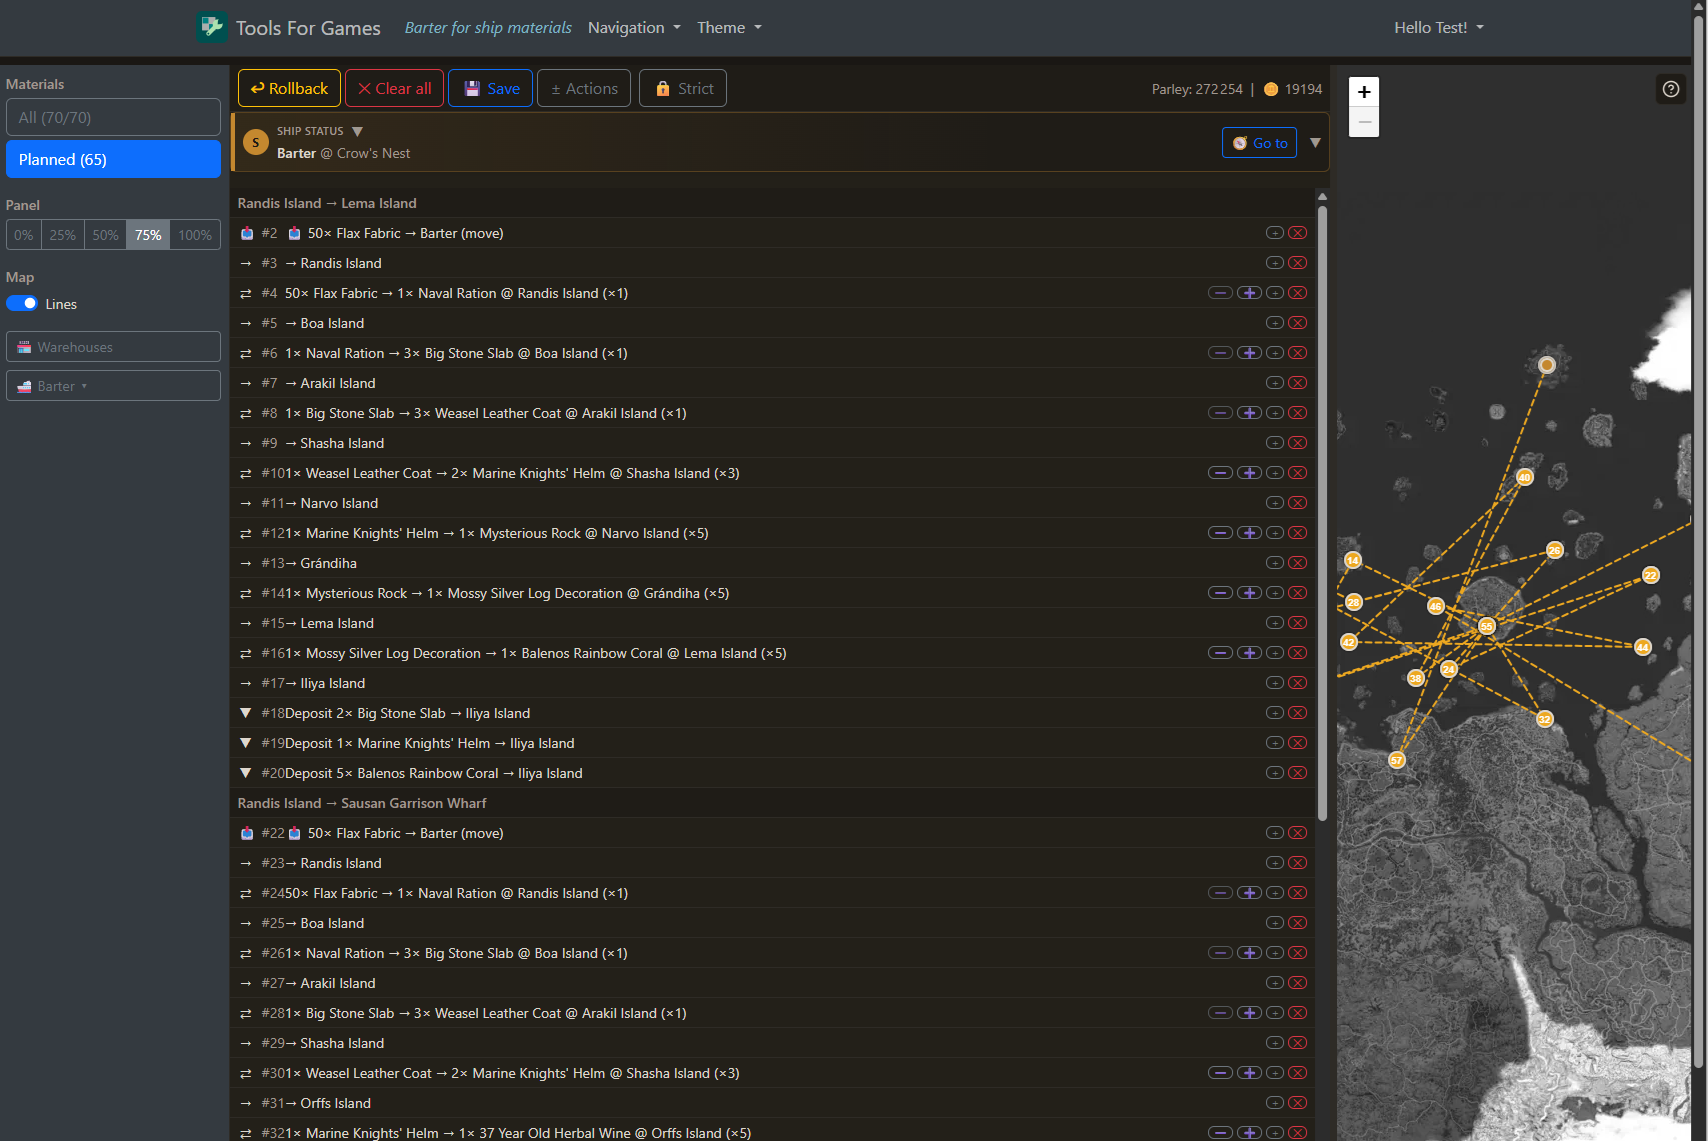The image size is (1708, 1141).
Task: Open the Barter map layer dropdown
Action: click(x=114, y=386)
